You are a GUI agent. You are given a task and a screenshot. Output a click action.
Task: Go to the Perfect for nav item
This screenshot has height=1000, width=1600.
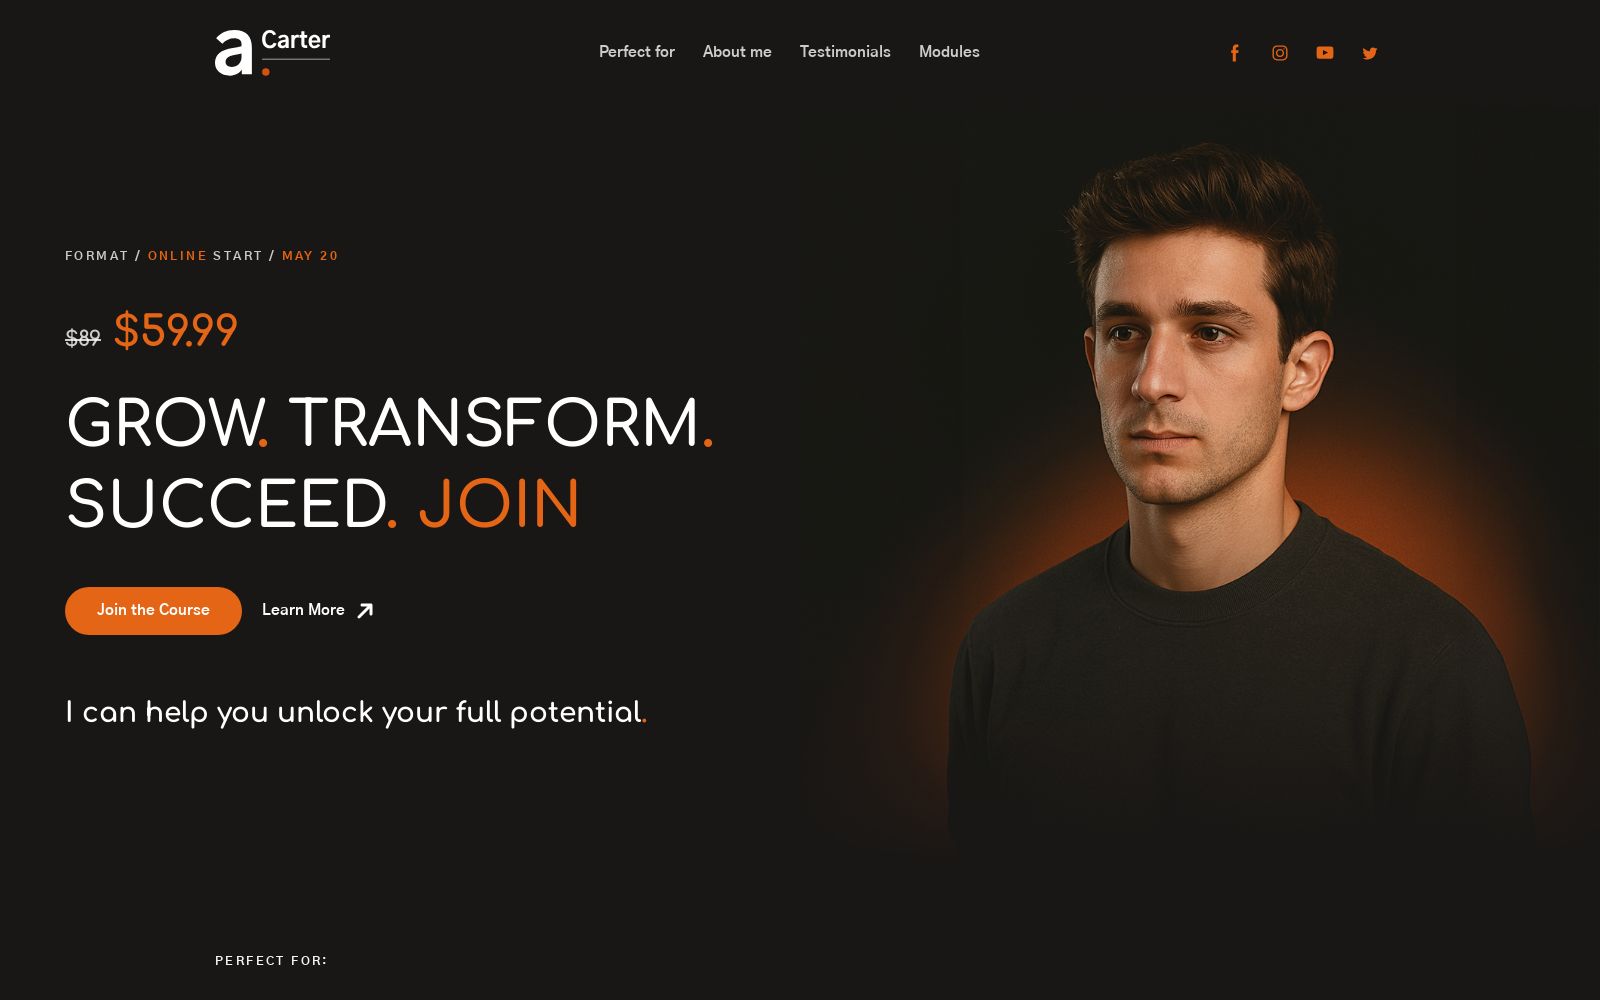click(637, 52)
